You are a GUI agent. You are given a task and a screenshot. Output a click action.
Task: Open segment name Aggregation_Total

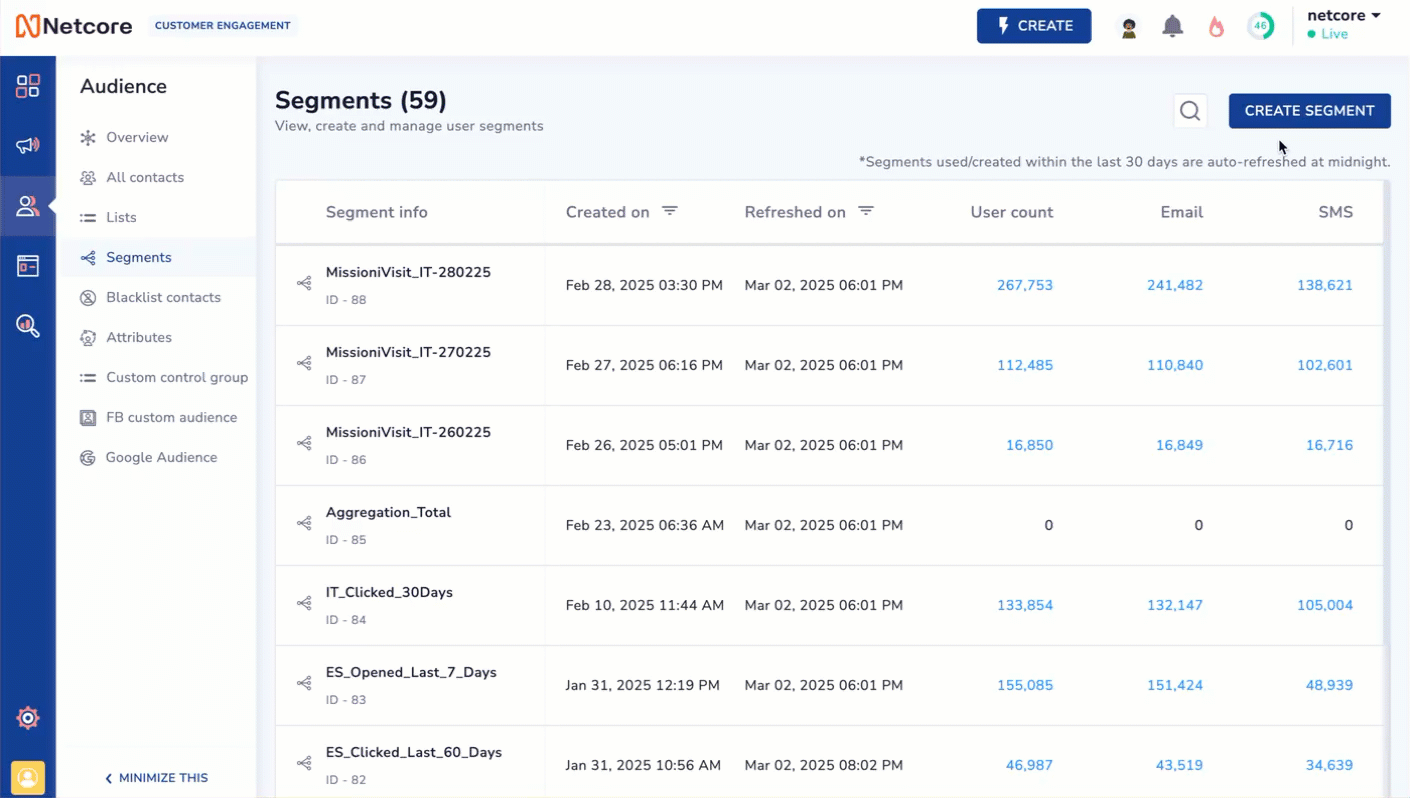click(x=388, y=512)
